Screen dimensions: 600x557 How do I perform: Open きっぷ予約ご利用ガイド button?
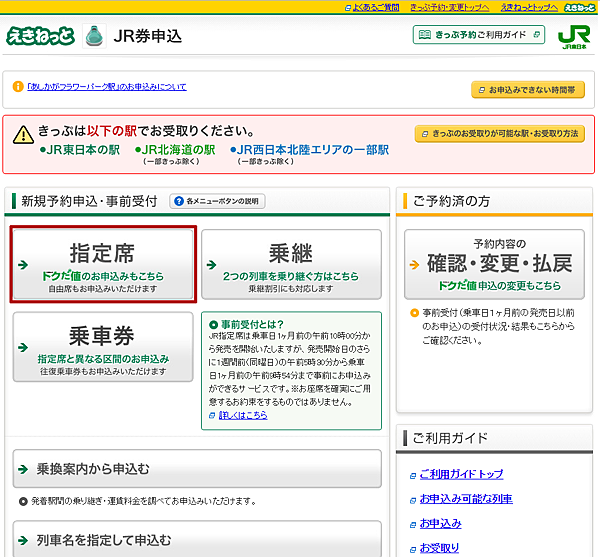click(479, 35)
